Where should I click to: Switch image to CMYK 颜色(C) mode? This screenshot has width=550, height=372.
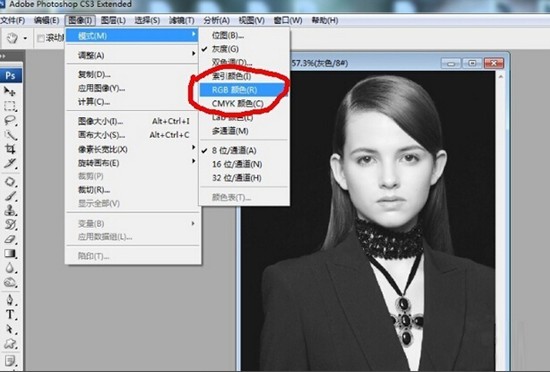(244, 103)
